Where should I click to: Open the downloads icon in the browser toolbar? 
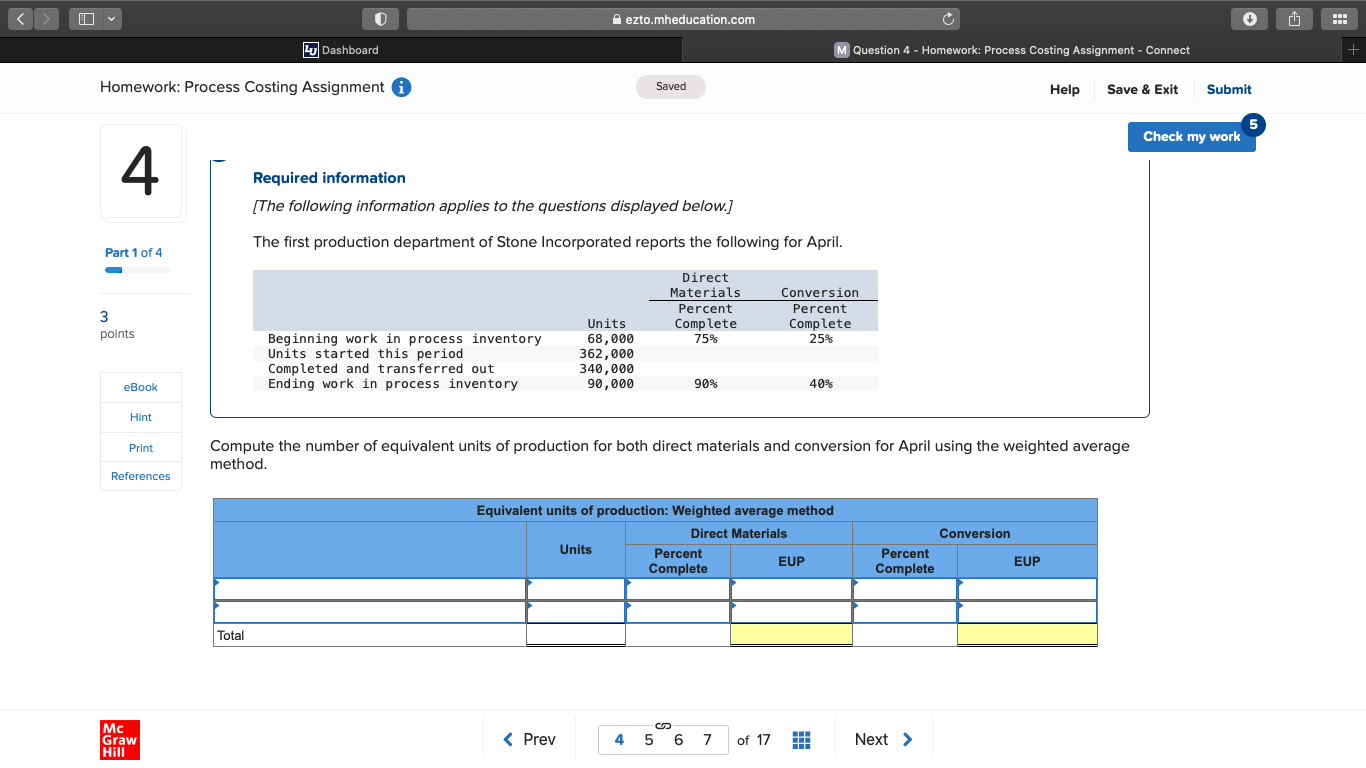1249,18
